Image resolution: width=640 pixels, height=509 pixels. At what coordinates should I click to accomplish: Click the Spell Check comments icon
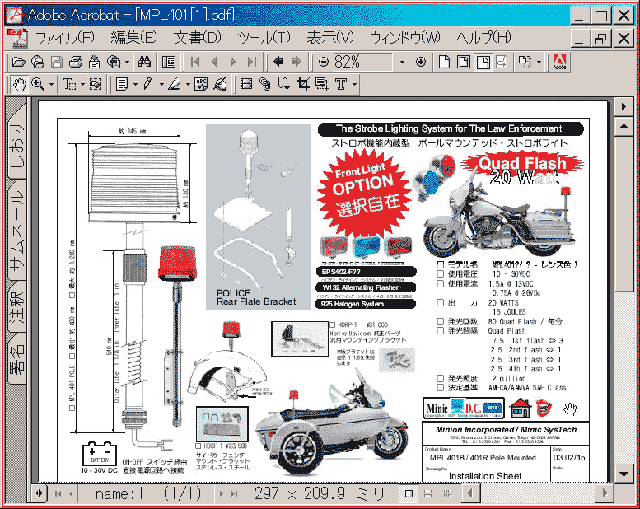click(x=200, y=84)
